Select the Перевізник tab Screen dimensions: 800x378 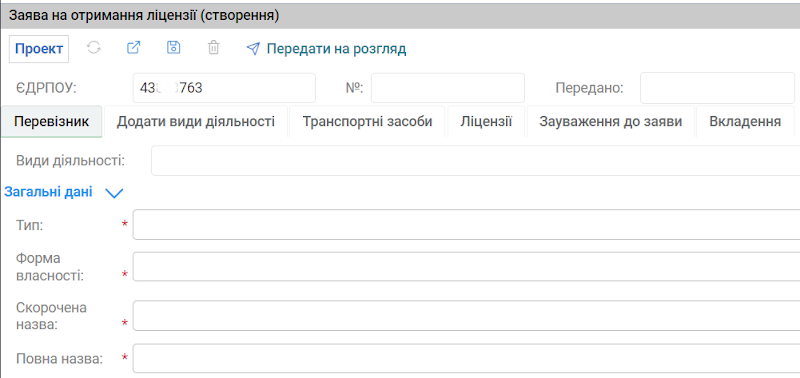[52, 121]
